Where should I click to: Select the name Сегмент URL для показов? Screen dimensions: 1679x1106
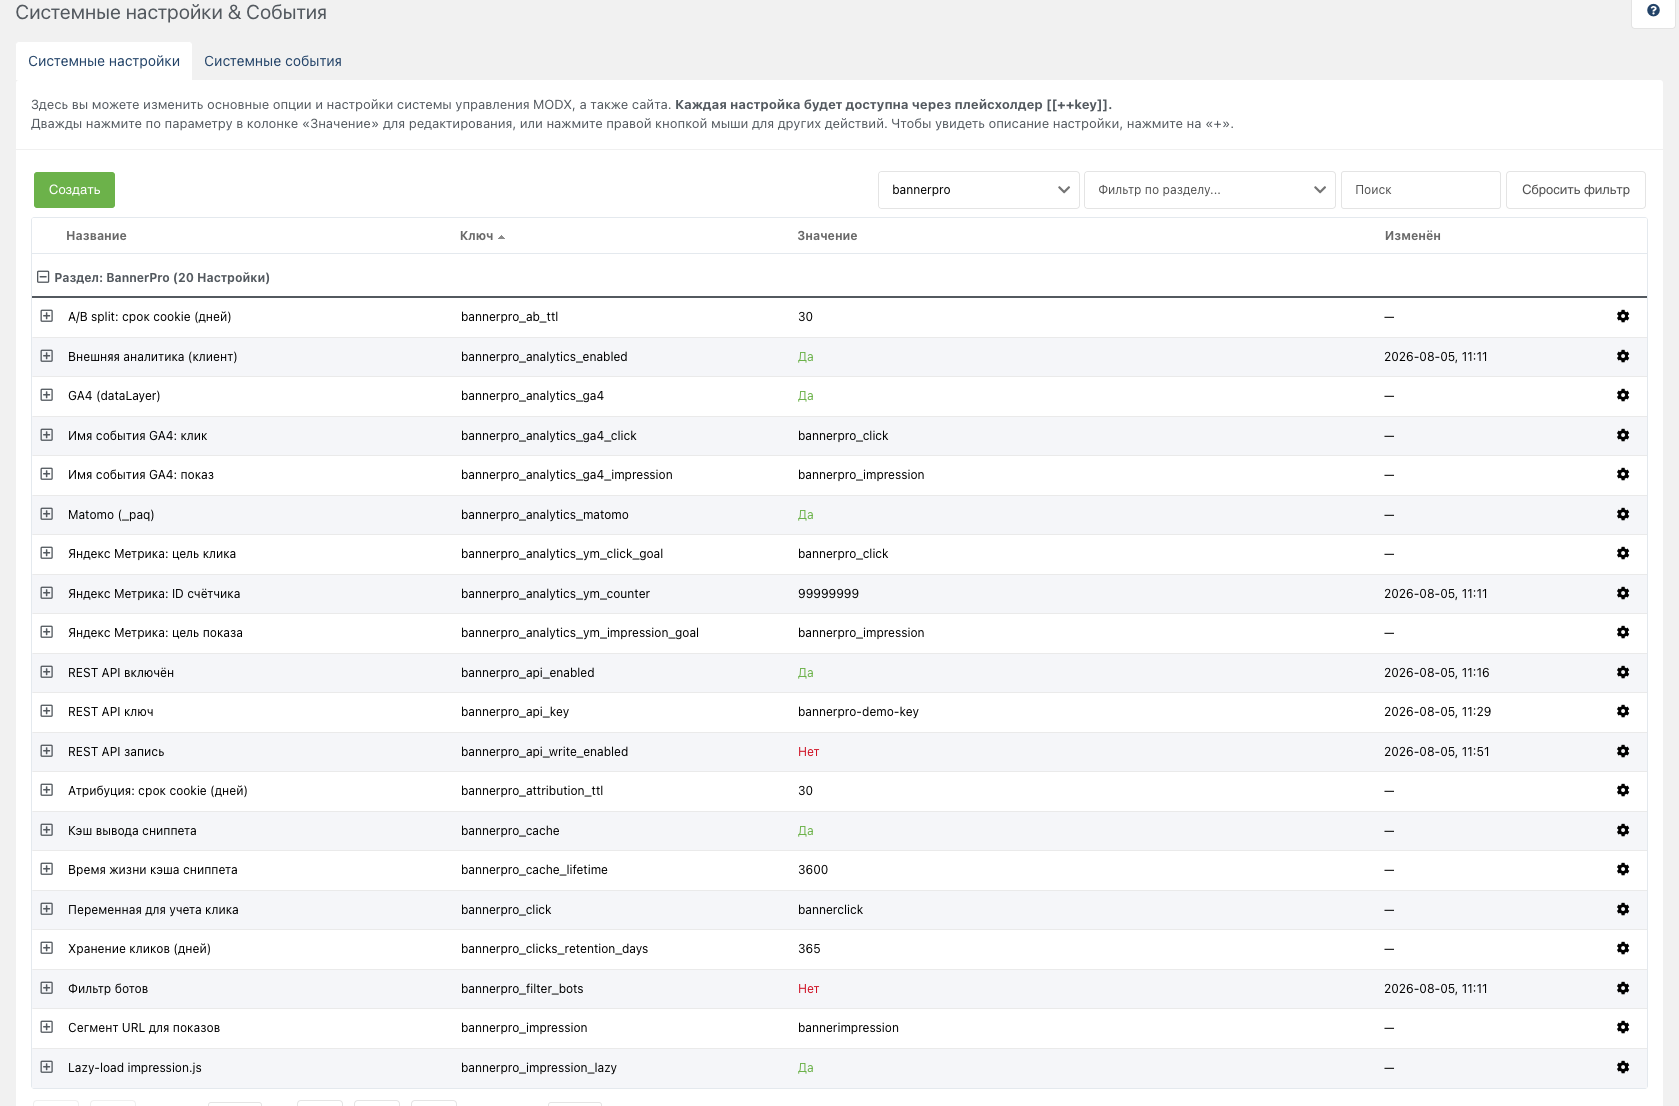tap(144, 1028)
